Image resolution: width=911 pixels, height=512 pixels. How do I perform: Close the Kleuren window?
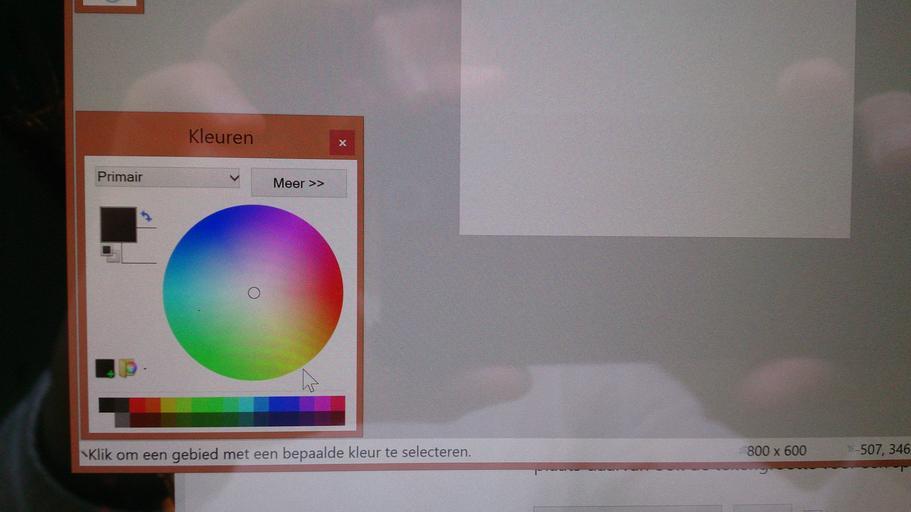pos(342,143)
